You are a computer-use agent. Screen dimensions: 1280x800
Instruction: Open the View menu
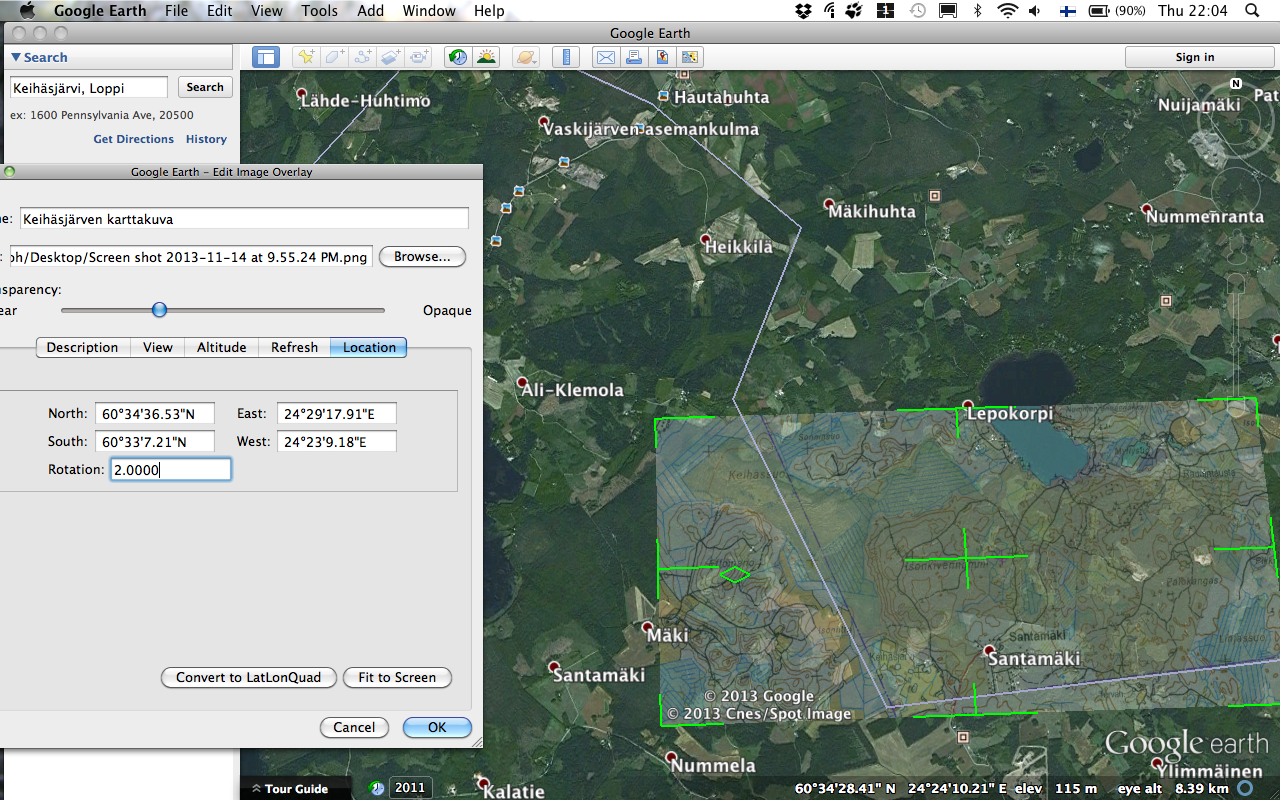point(266,11)
